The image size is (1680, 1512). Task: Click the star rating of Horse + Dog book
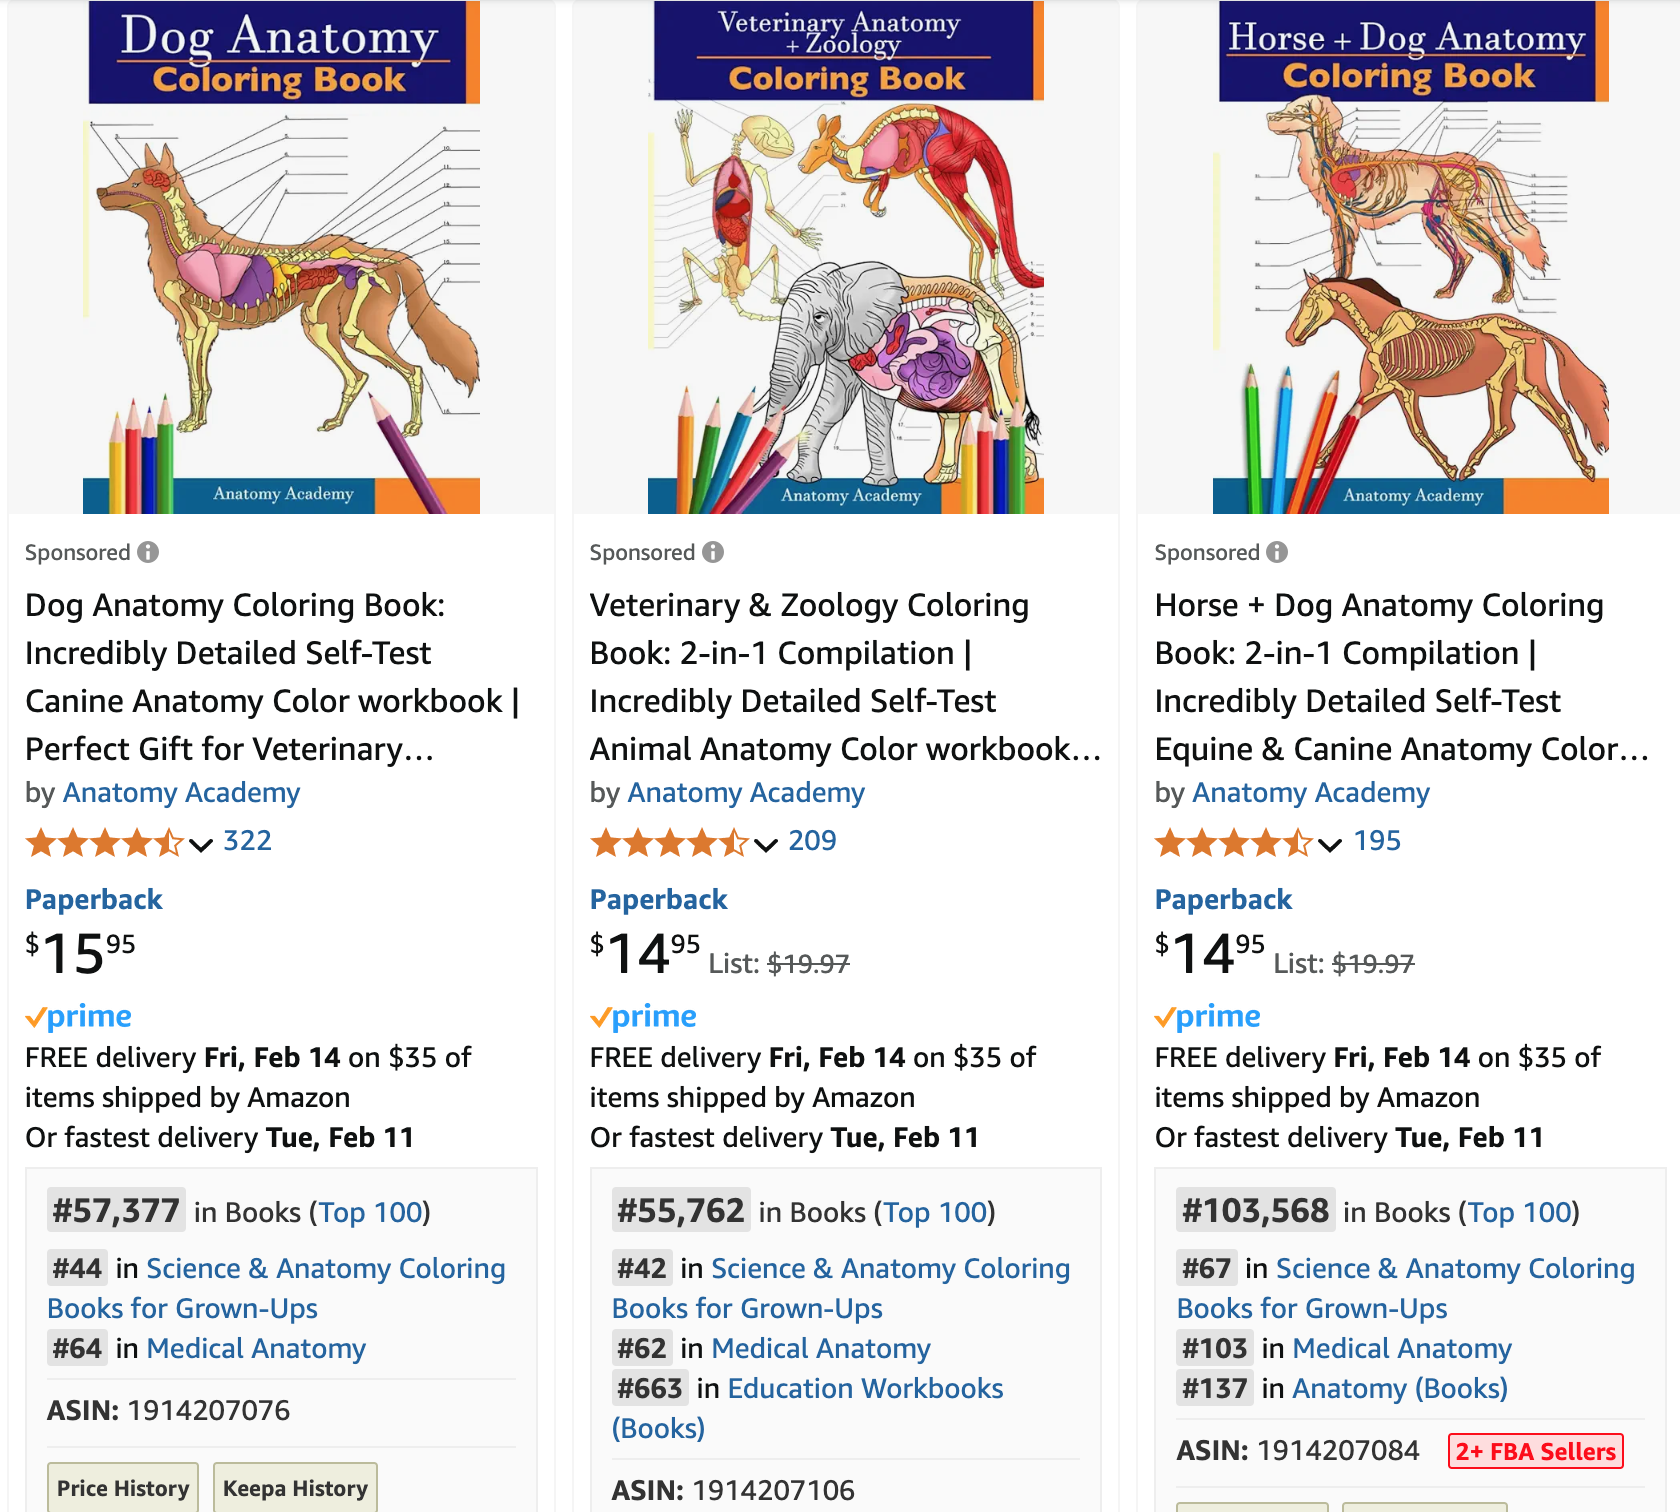click(x=1233, y=842)
